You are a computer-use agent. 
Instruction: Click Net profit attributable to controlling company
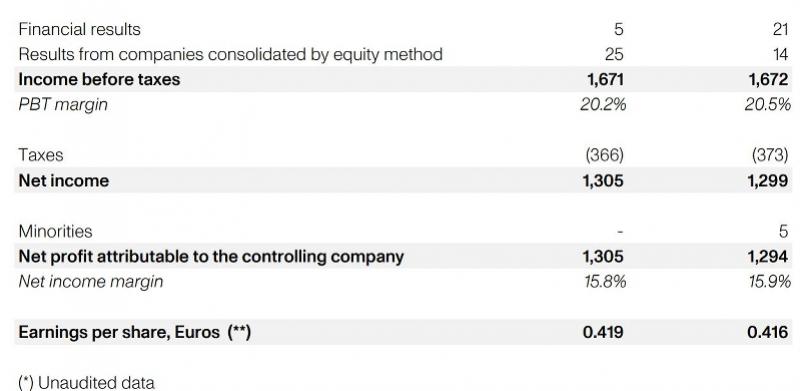click(x=211, y=256)
